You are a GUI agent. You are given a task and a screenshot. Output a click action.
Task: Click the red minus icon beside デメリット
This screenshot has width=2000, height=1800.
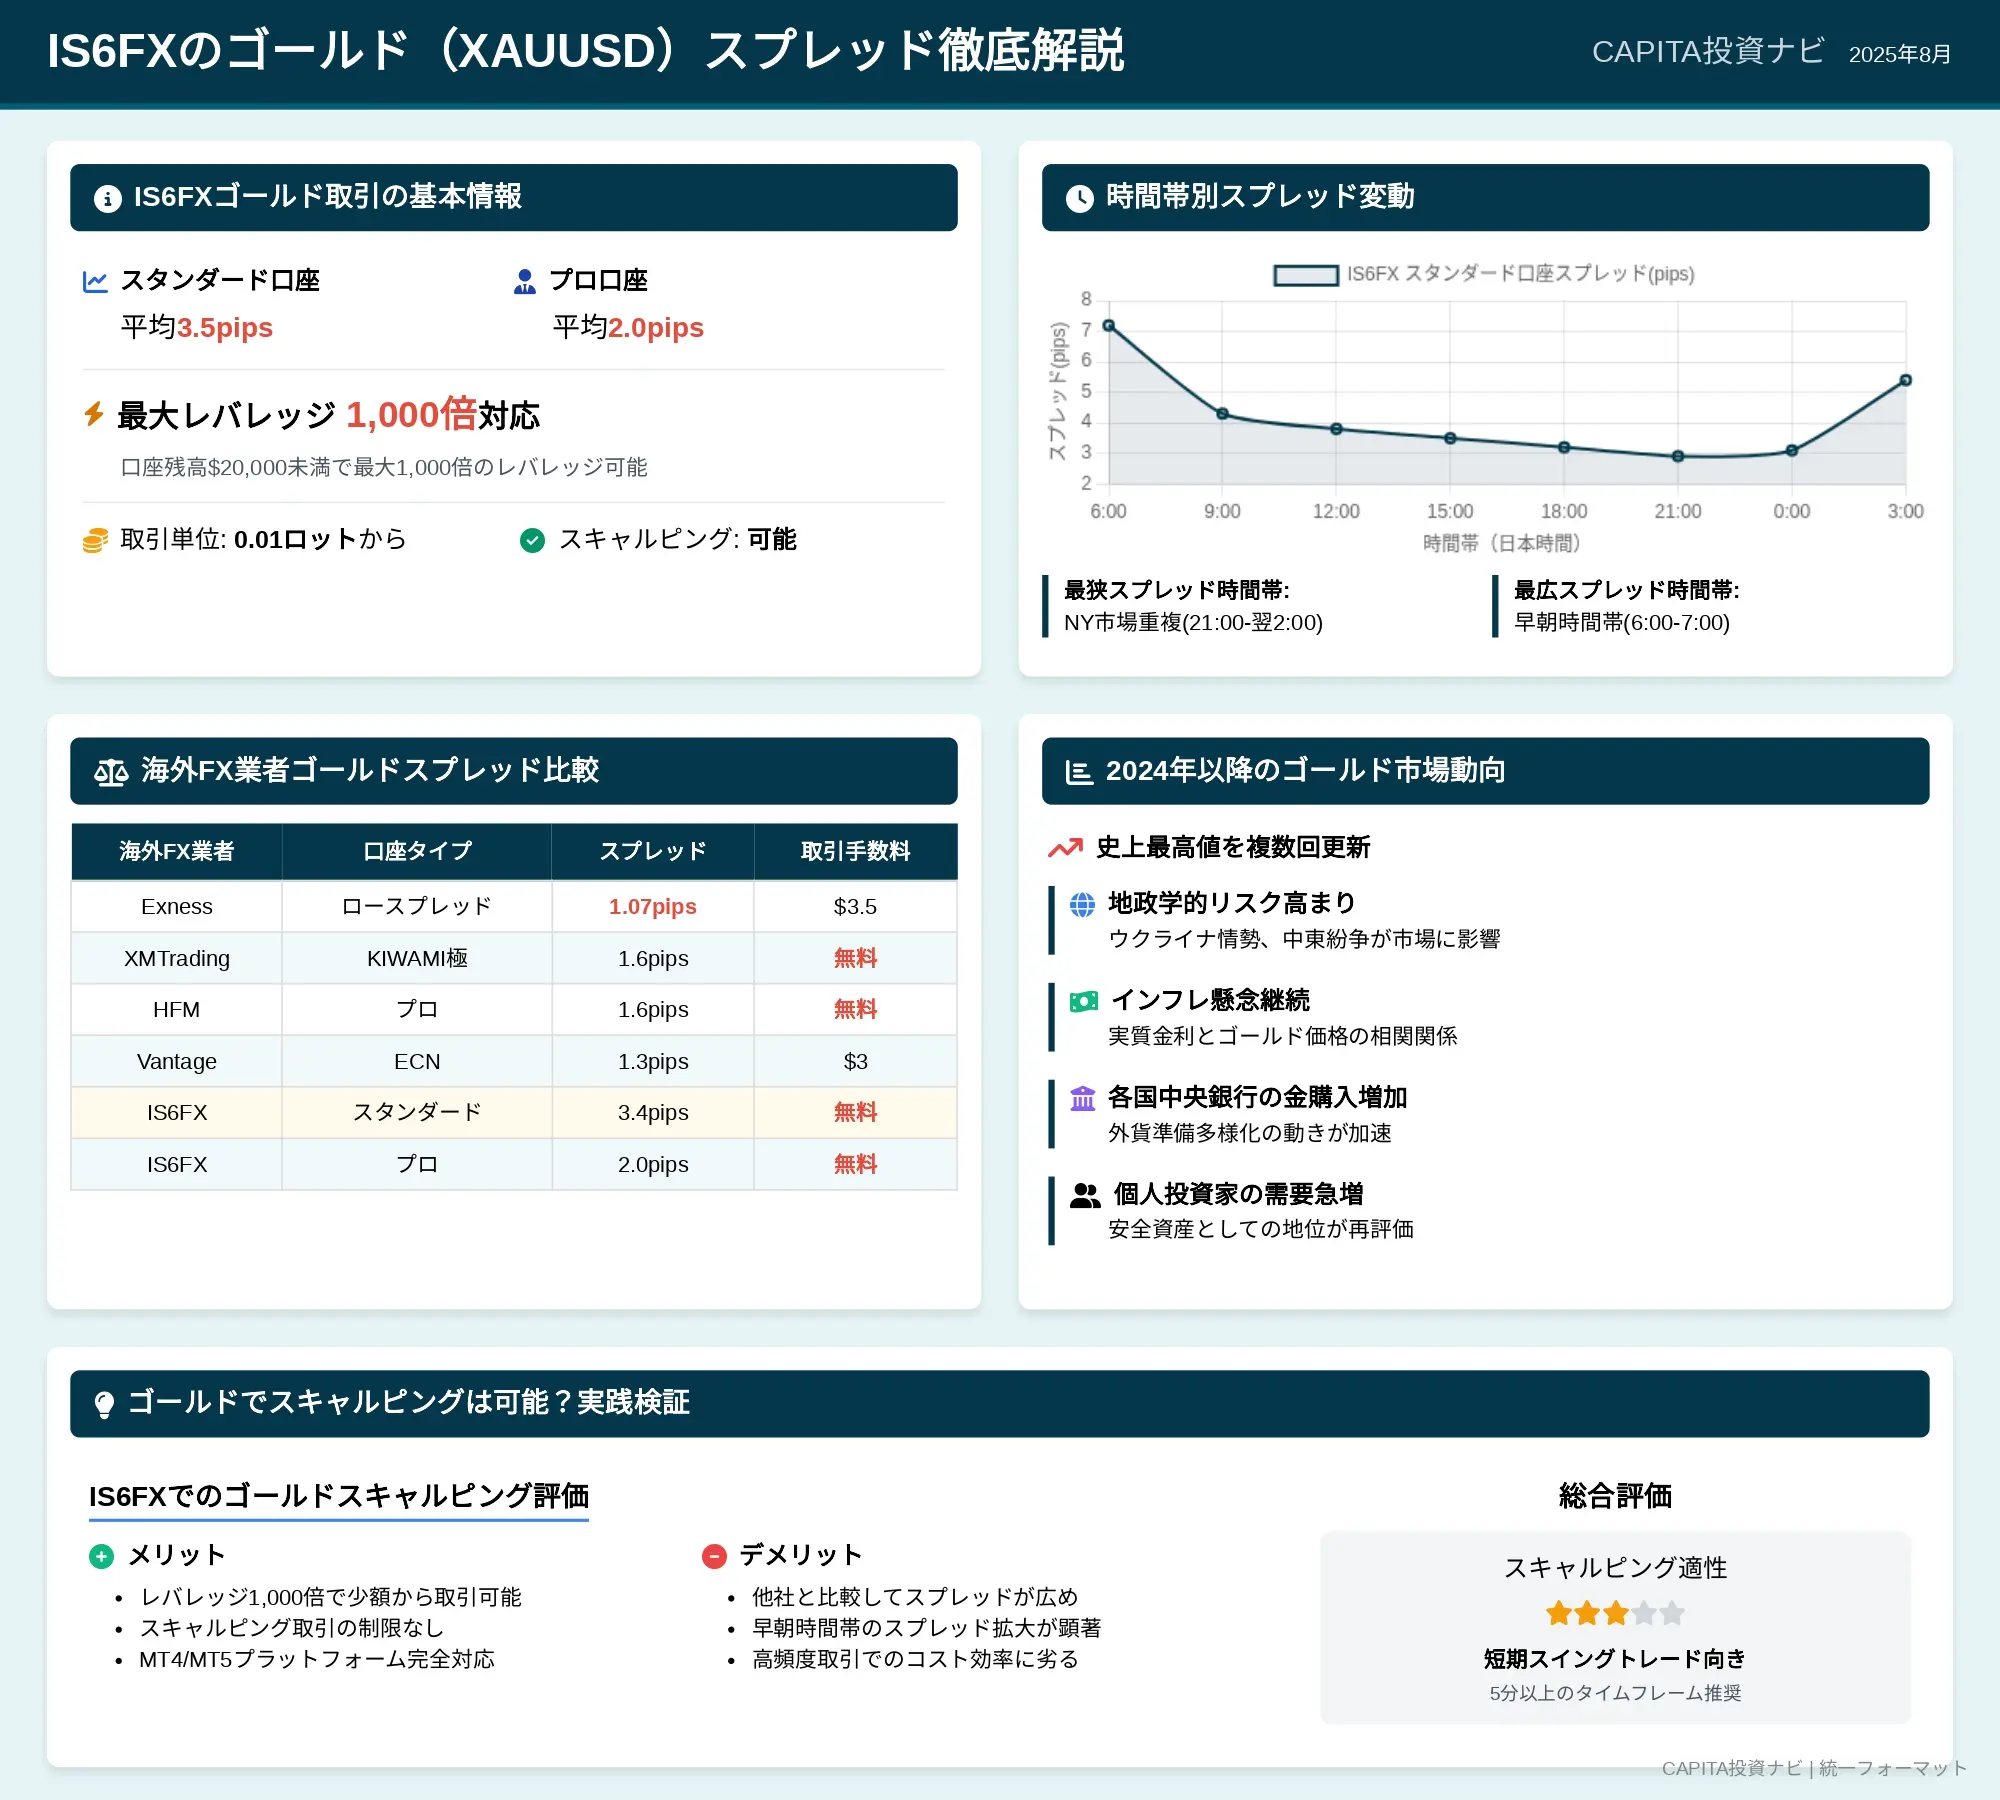[714, 1556]
